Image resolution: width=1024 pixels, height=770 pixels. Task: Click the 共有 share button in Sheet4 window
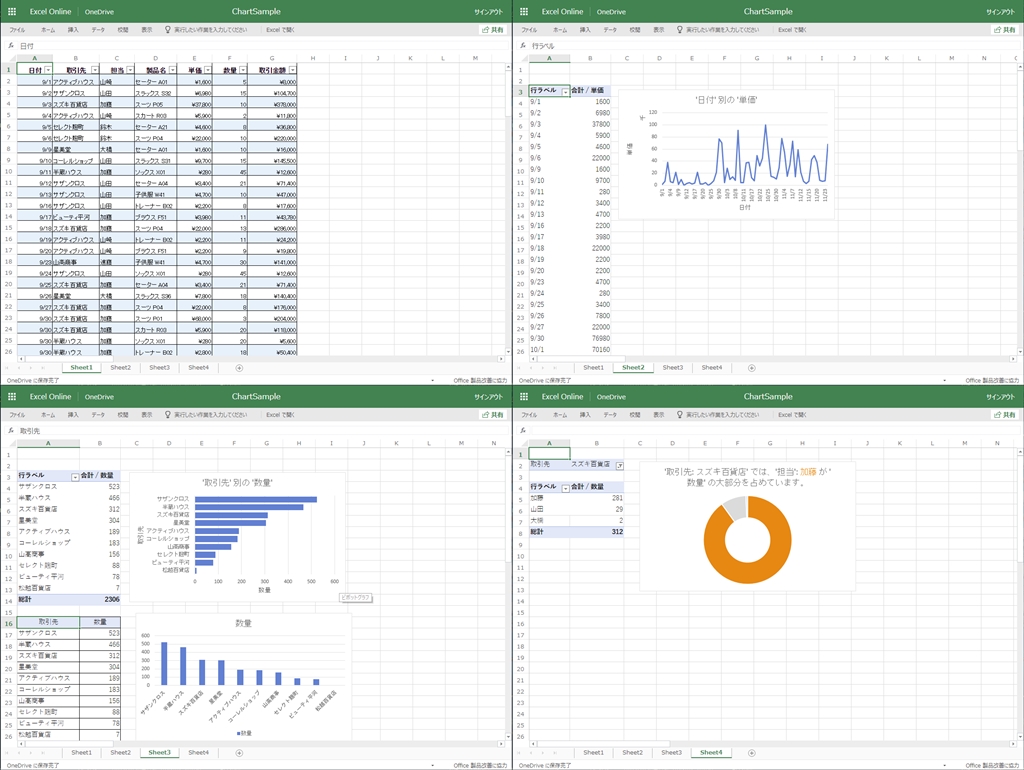pyautogui.click(x=1005, y=415)
